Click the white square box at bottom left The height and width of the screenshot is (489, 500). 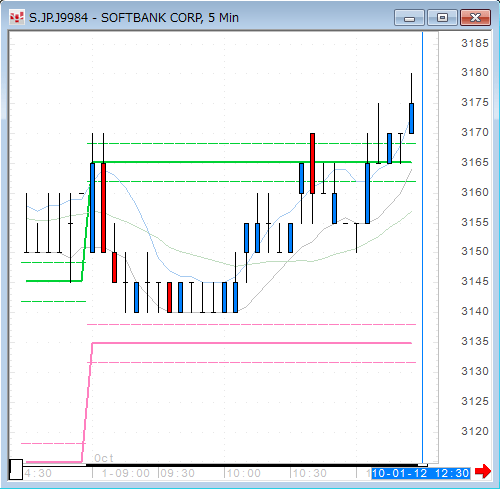pyautogui.click(x=16, y=469)
